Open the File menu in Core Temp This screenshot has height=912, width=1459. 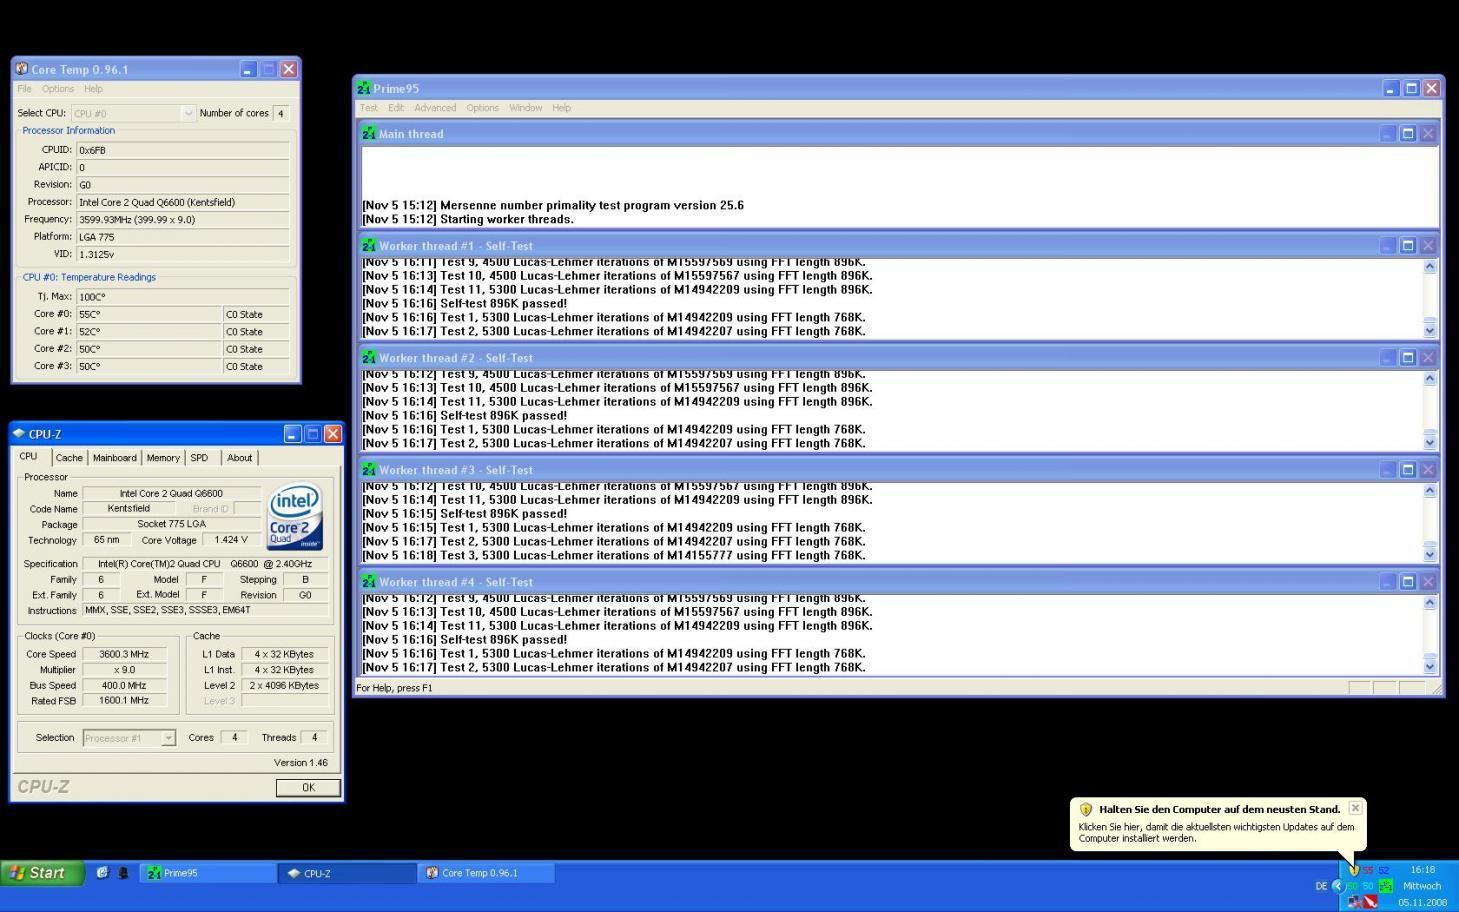(24, 89)
